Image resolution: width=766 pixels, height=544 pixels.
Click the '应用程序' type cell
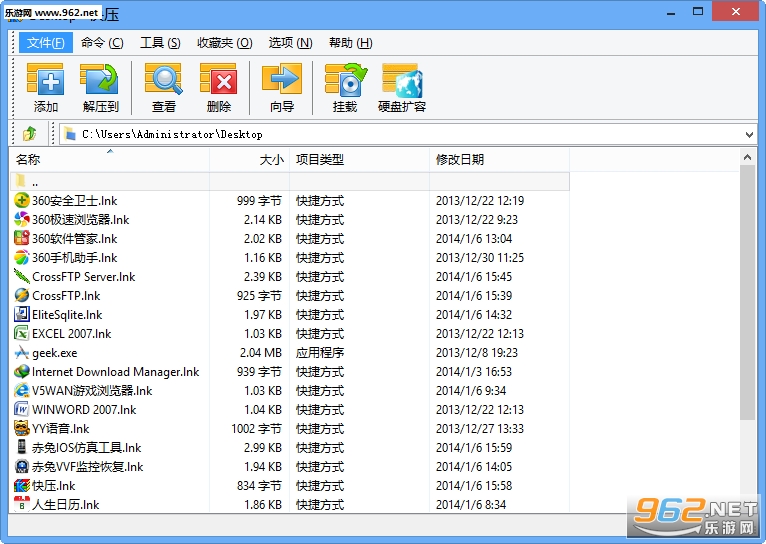coord(320,353)
